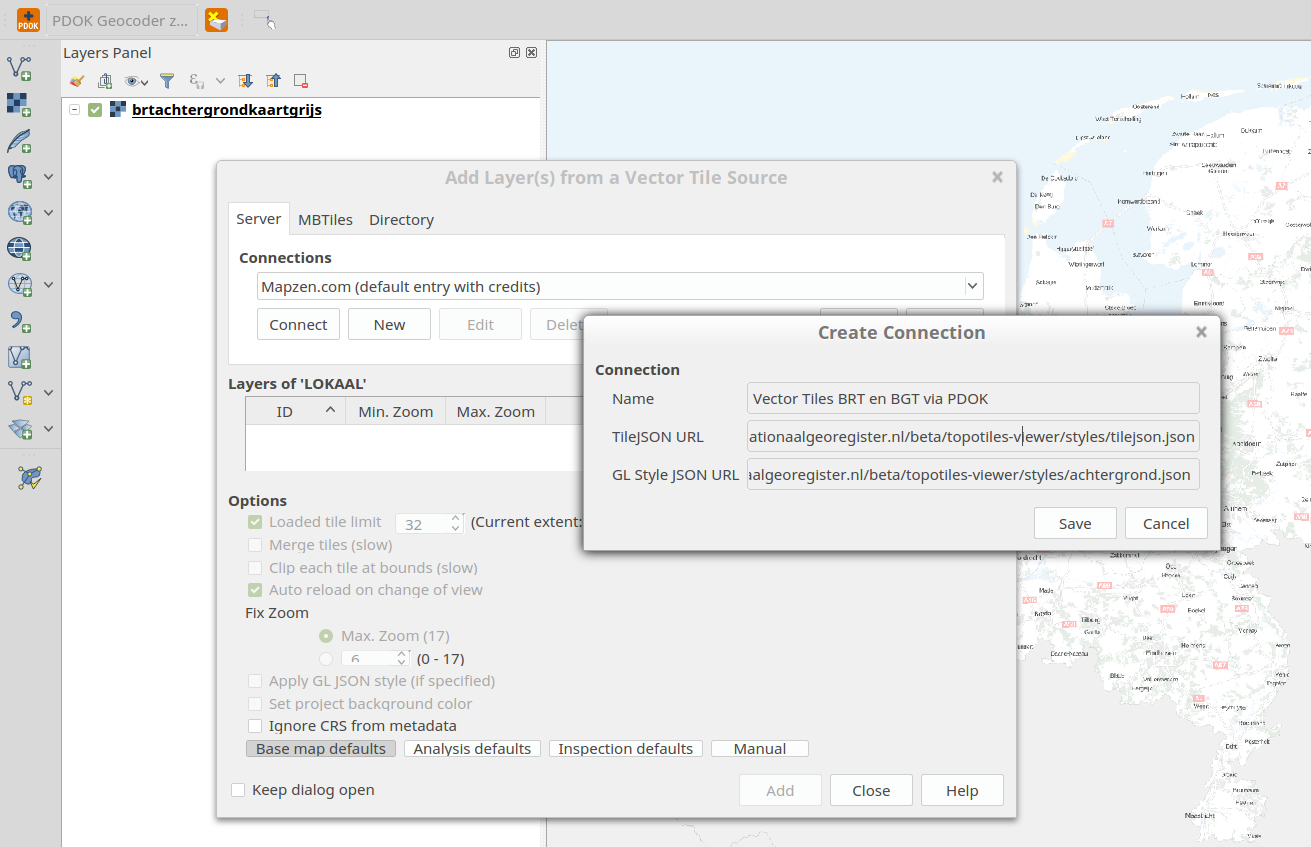Toggle visibility of brtachtergrondkaartgrijs layer
Viewport: 1311px width, 847px height.
[95, 110]
